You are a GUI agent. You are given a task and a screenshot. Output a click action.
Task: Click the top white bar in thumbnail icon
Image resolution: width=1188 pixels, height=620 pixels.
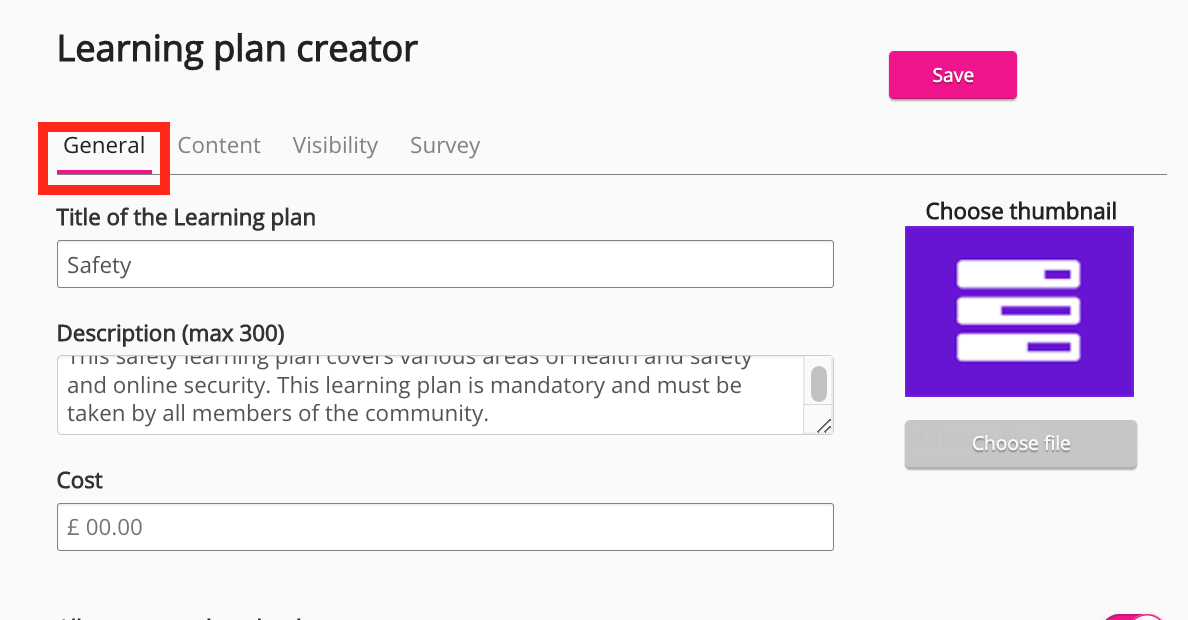[x=1018, y=274]
